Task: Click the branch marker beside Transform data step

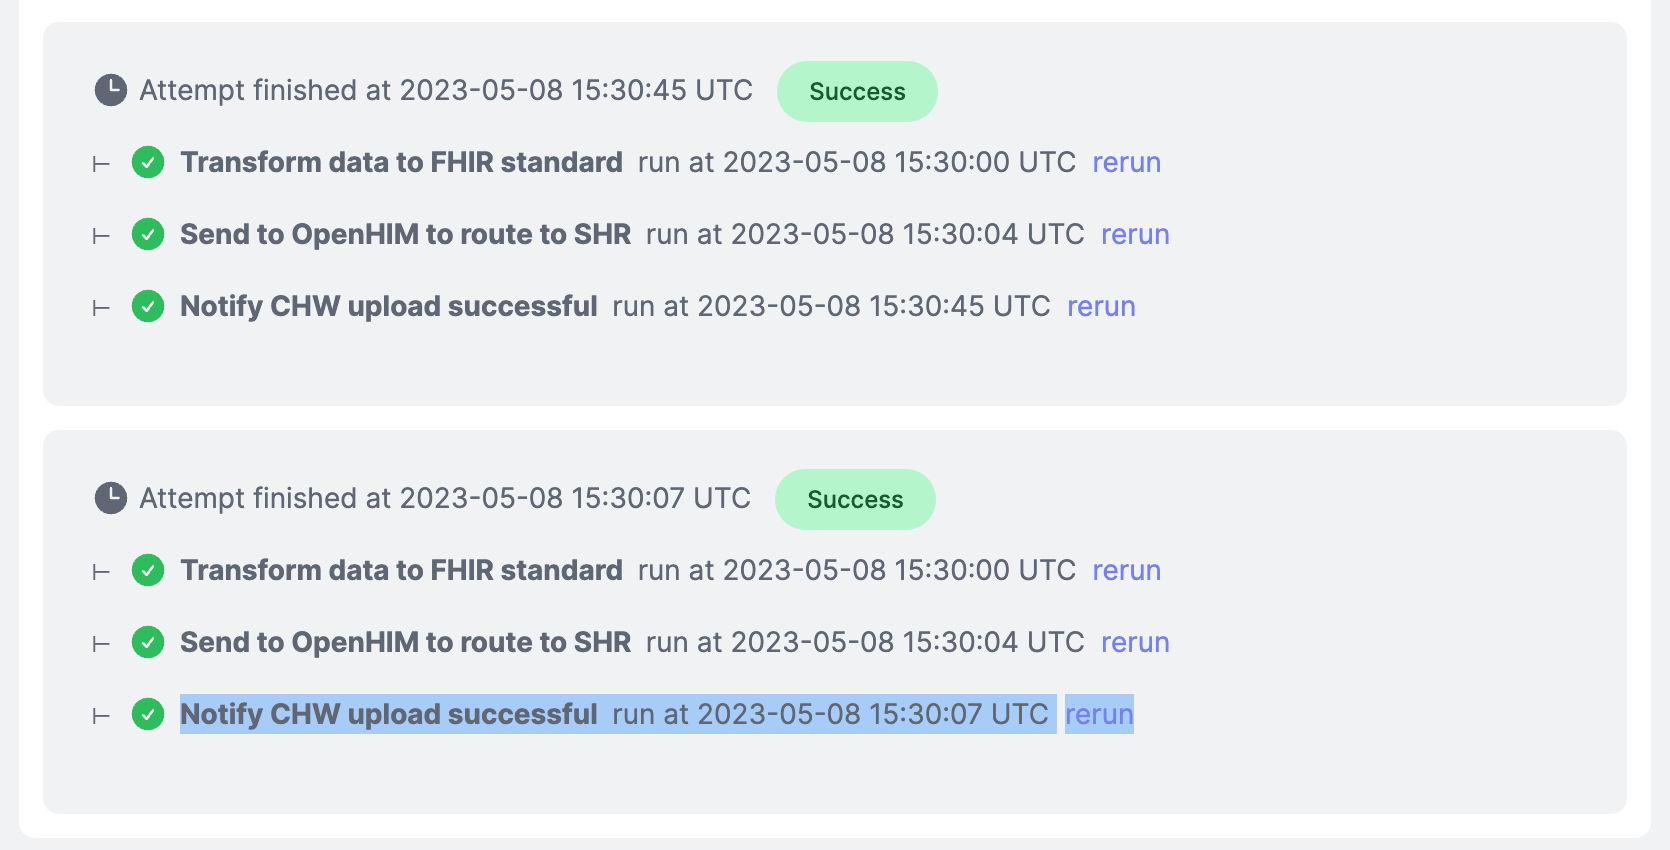Action: (99, 162)
